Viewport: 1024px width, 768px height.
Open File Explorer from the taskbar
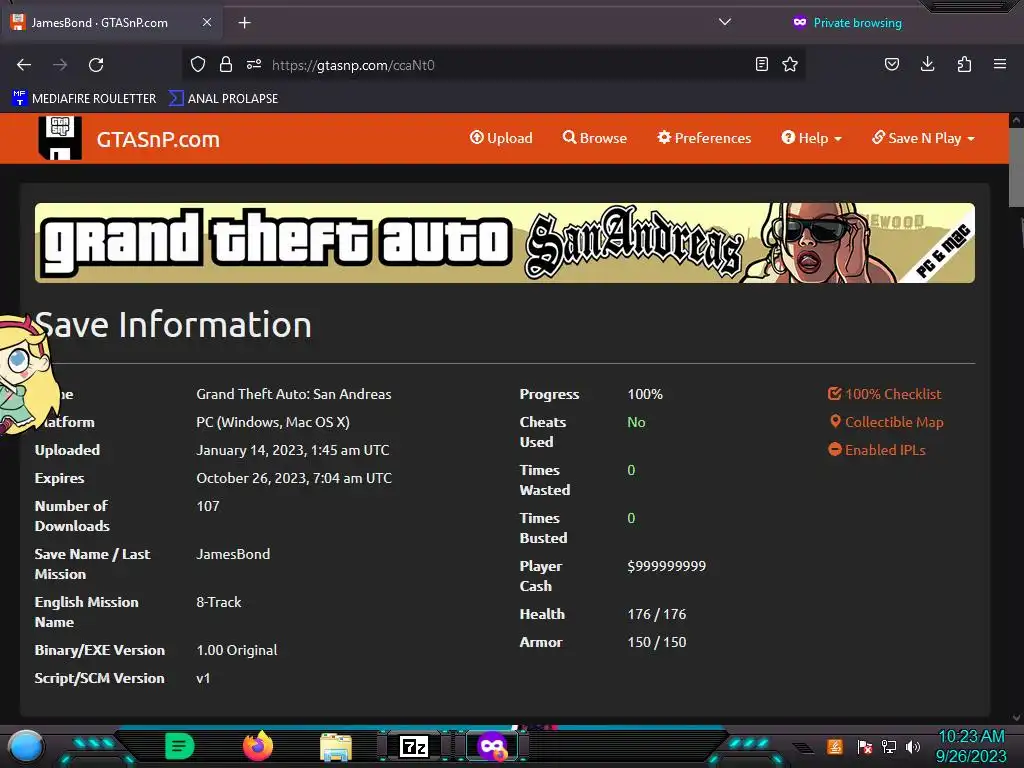336,746
